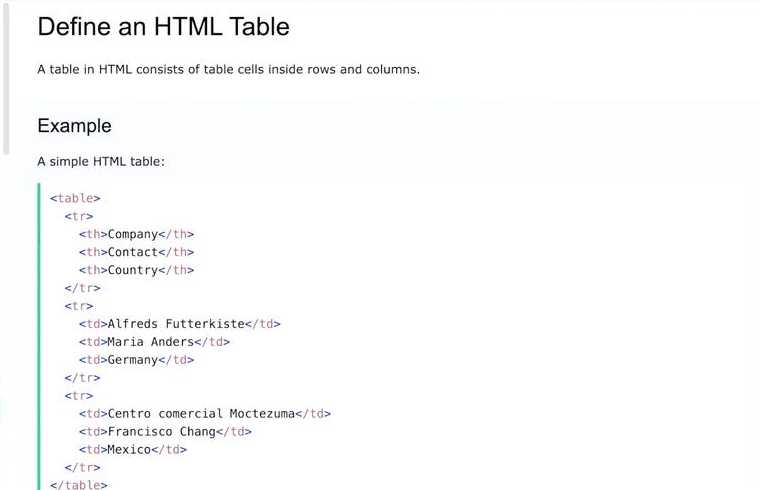Click the 'A simple HTML table:' text
The image size is (761, 490).
pyautogui.click(x=101, y=161)
